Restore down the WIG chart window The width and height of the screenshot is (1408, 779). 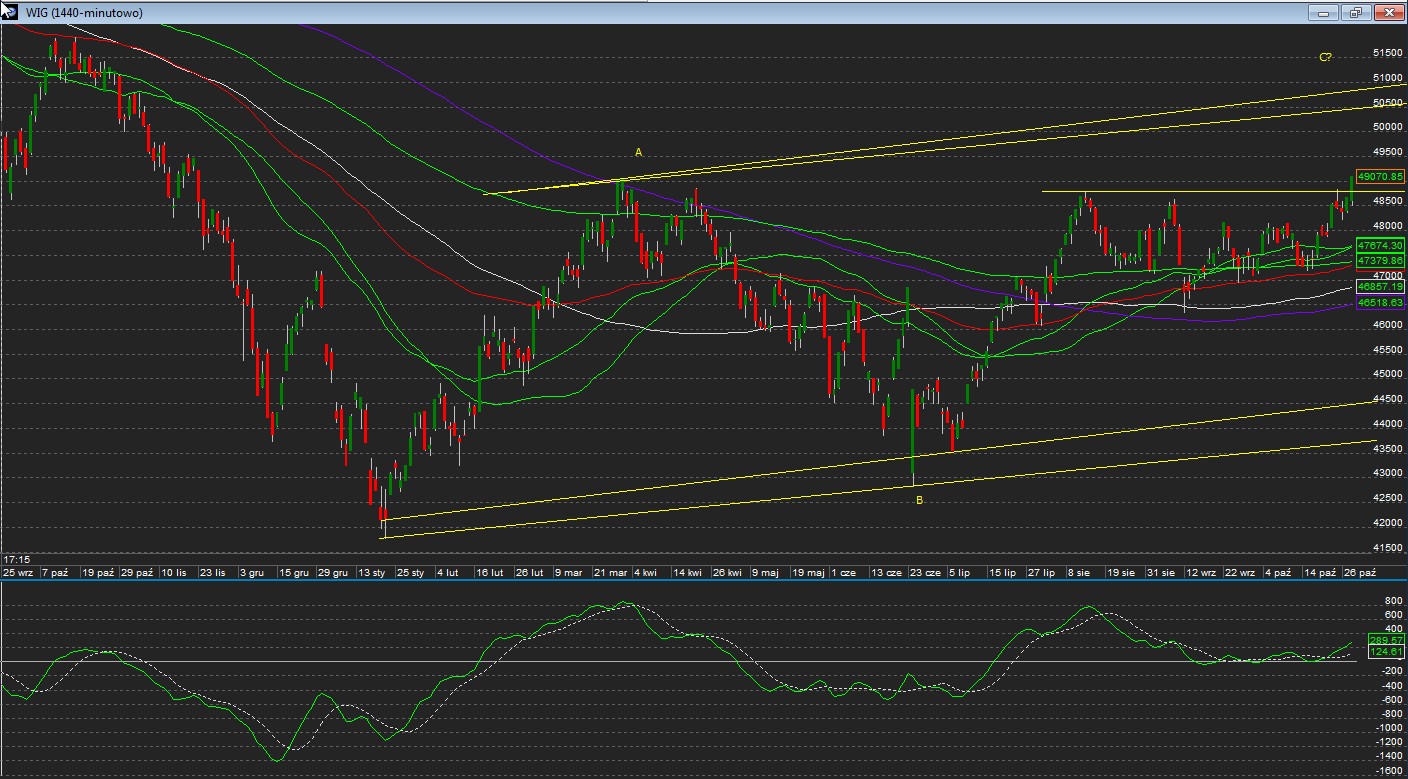(x=1356, y=13)
